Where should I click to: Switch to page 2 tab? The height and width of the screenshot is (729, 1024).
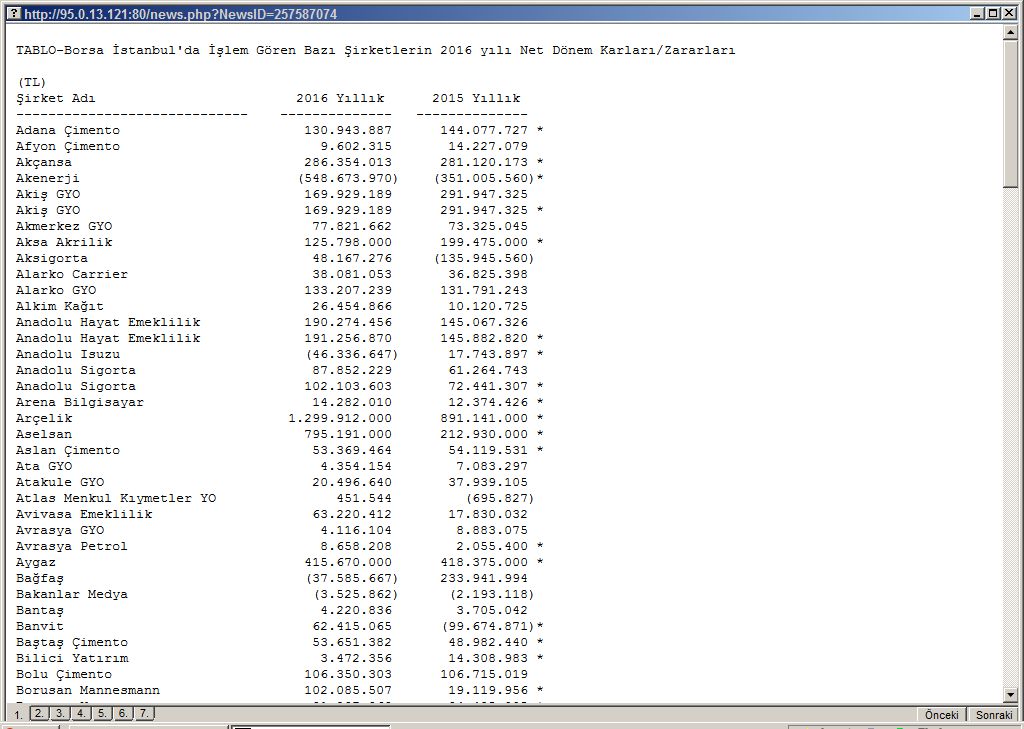[39, 713]
